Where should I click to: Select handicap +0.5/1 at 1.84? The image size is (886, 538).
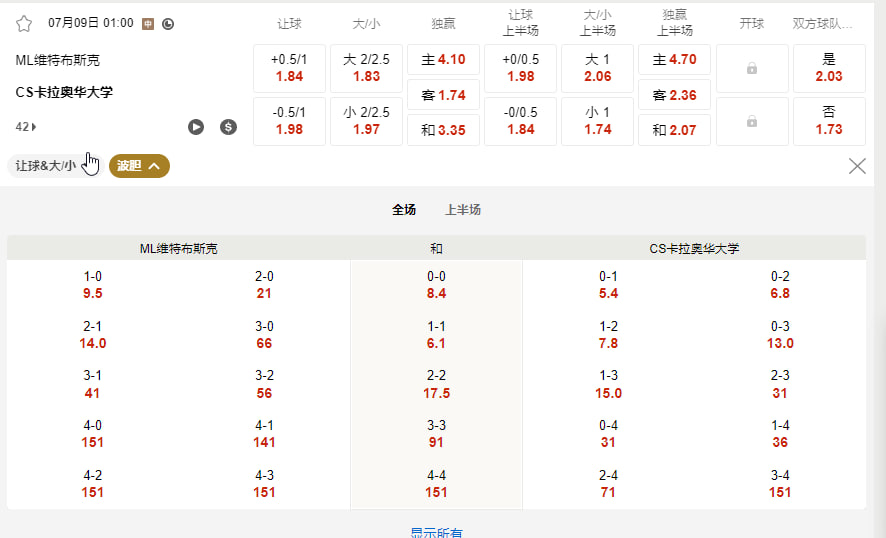(x=289, y=68)
